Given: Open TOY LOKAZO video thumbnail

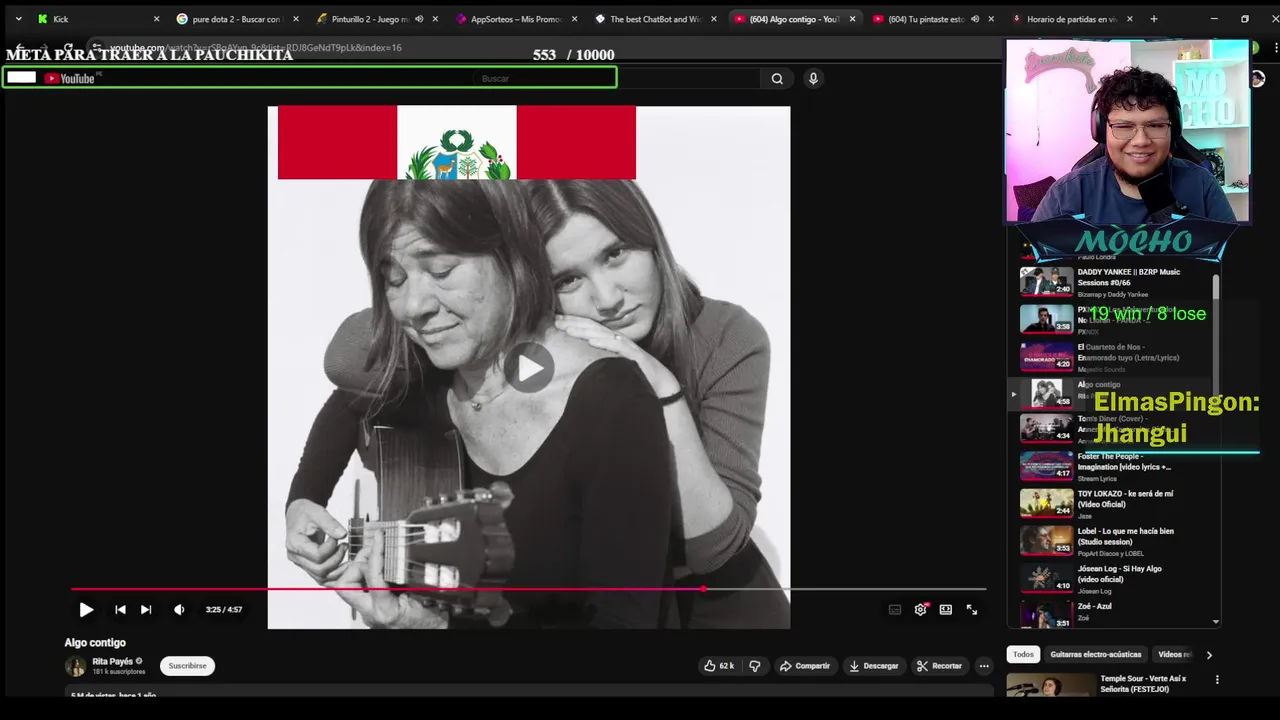Looking at the screenshot, I should coord(1046,503).
